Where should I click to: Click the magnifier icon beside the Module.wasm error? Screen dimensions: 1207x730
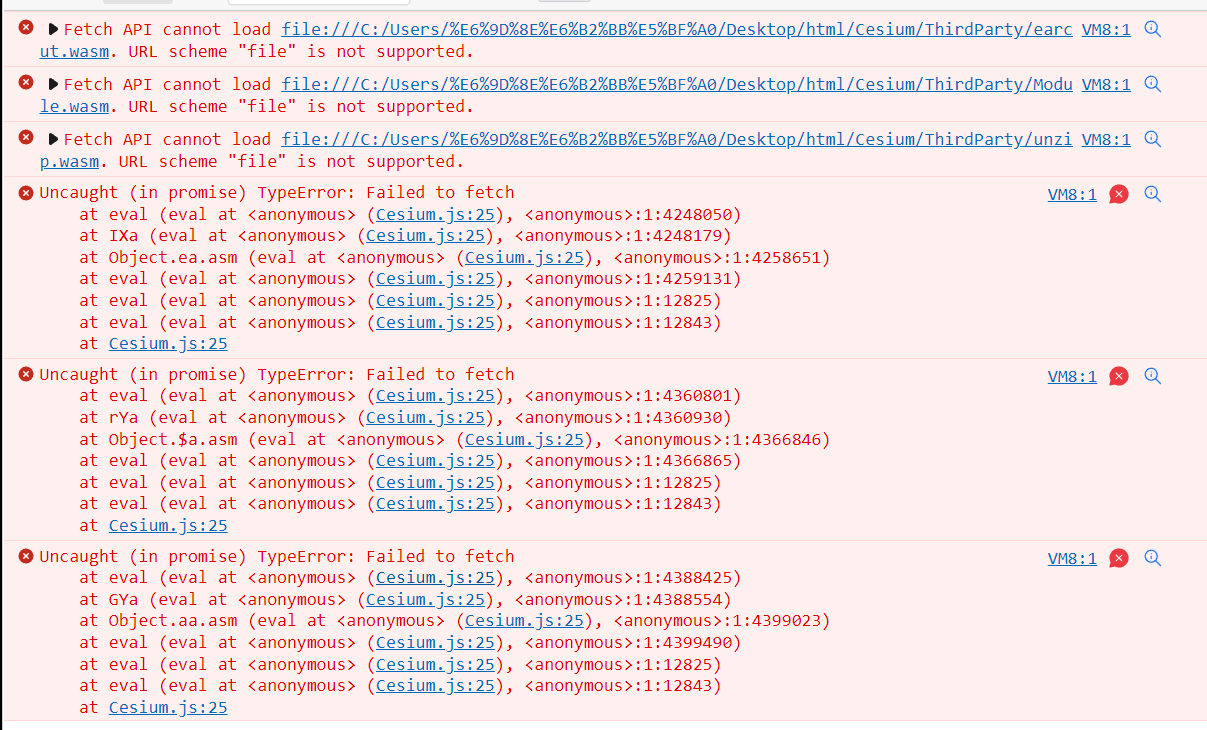[x=1152, y=85]
